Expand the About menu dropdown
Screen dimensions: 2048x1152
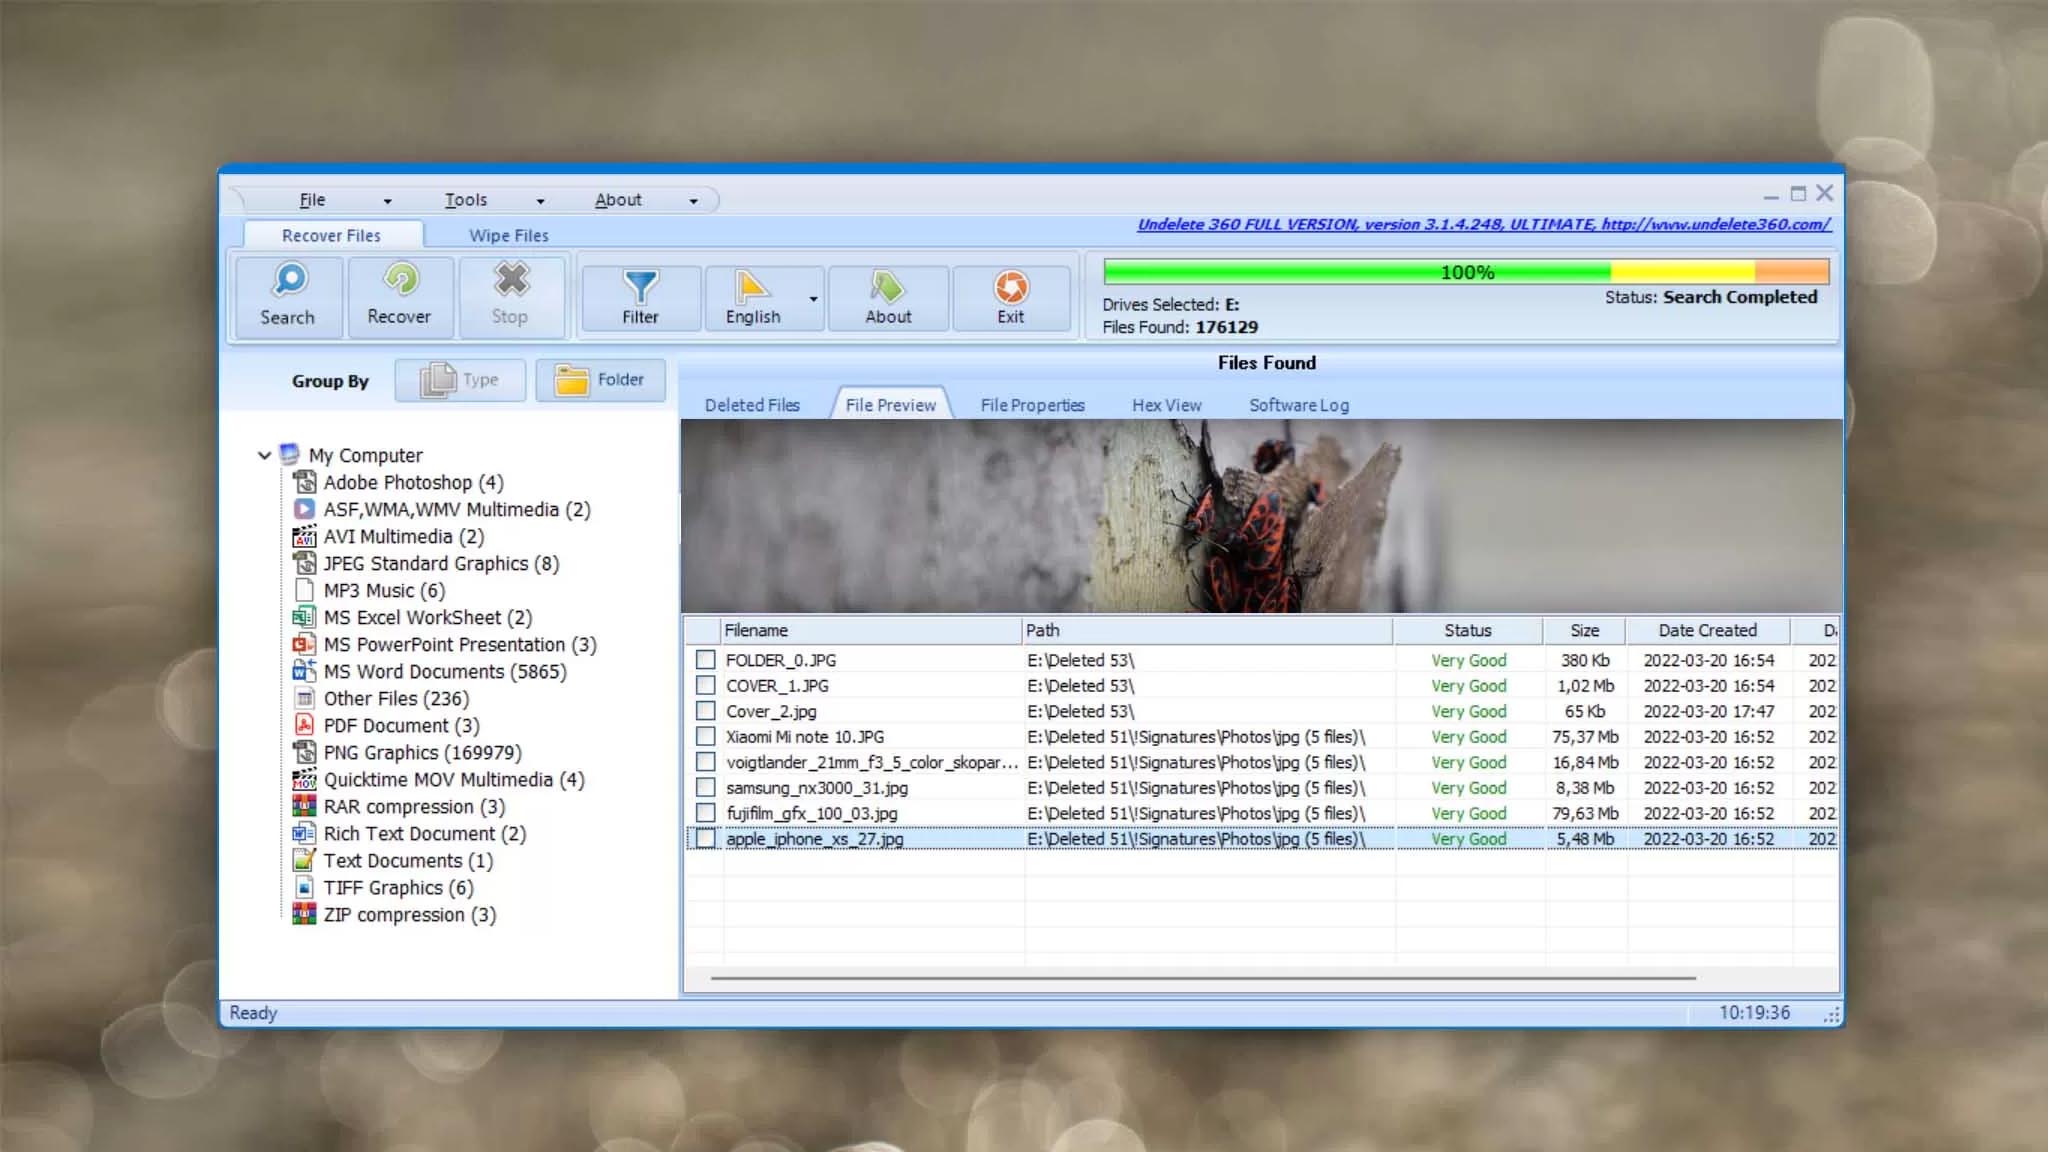693,198
